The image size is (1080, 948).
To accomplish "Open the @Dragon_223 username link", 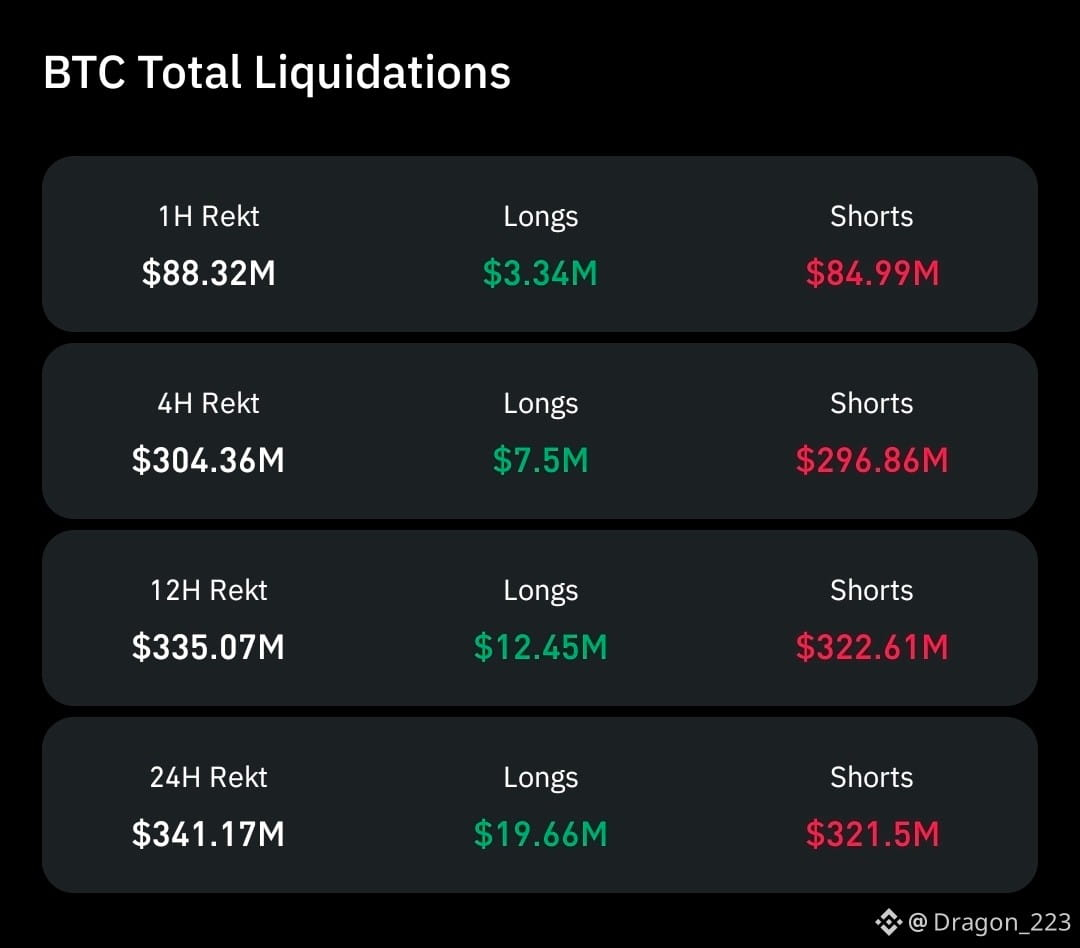I will pos(990,922).
